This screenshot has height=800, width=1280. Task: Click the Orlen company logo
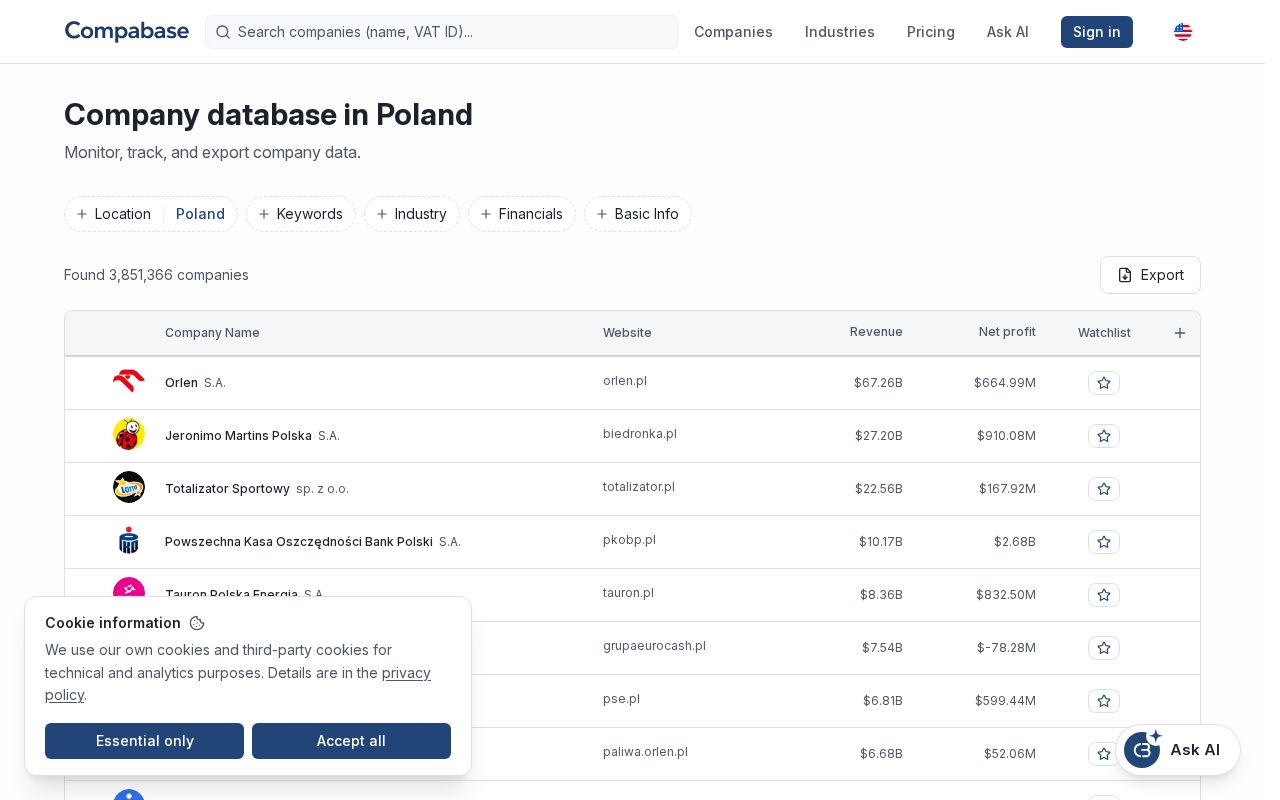tap(129, 382)
